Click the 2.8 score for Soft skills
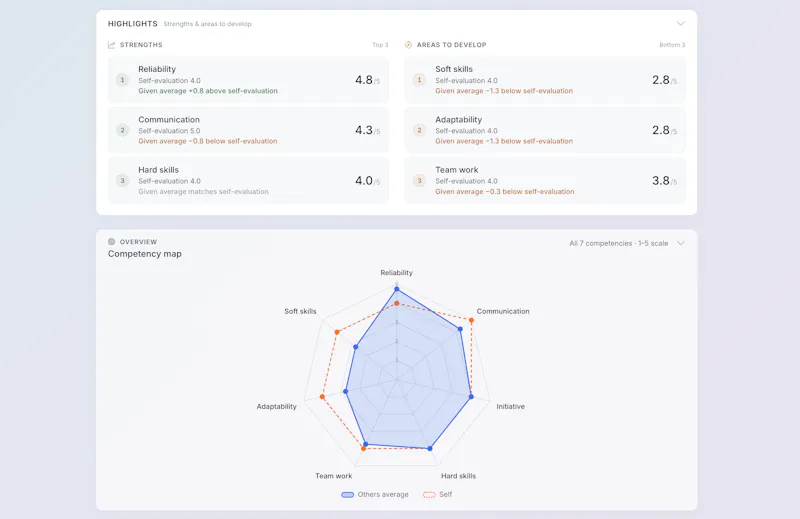 click(x=661, y=80)
